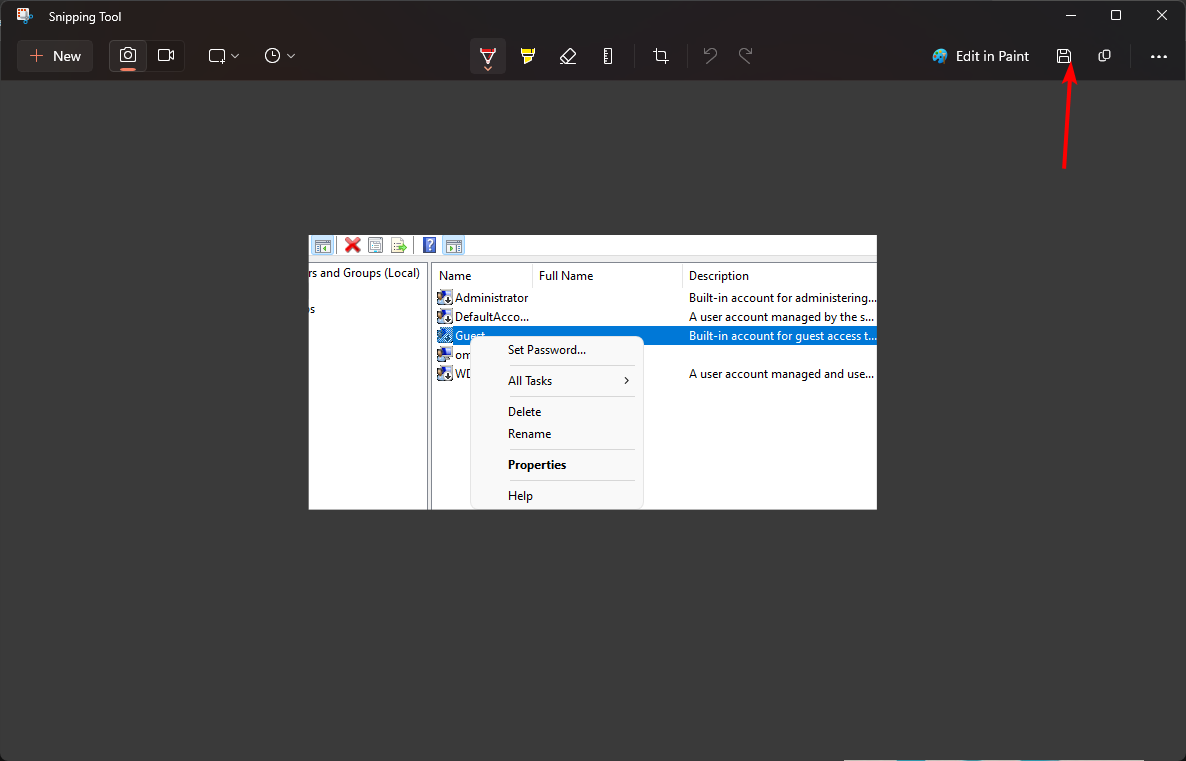Open the snip in Edit in Paint
This screenshot has width=1186, height=761.
[x=980, y=56]
